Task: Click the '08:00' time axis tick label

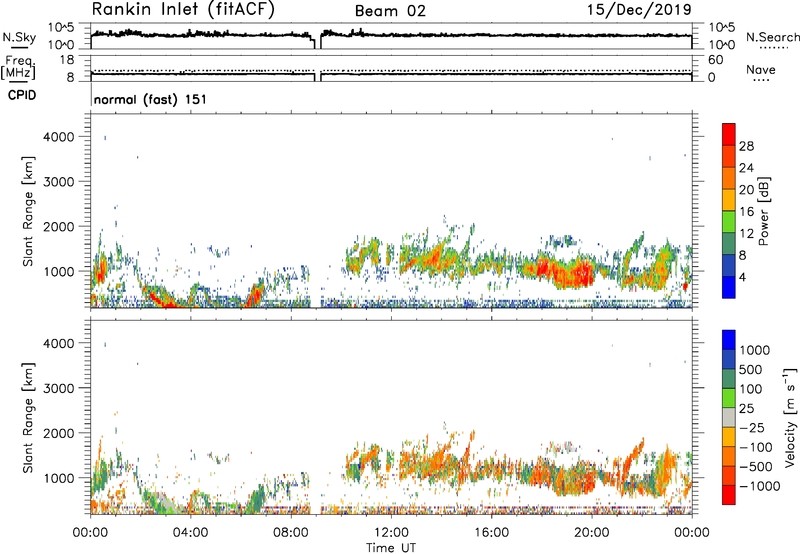Action: [291, 533]
